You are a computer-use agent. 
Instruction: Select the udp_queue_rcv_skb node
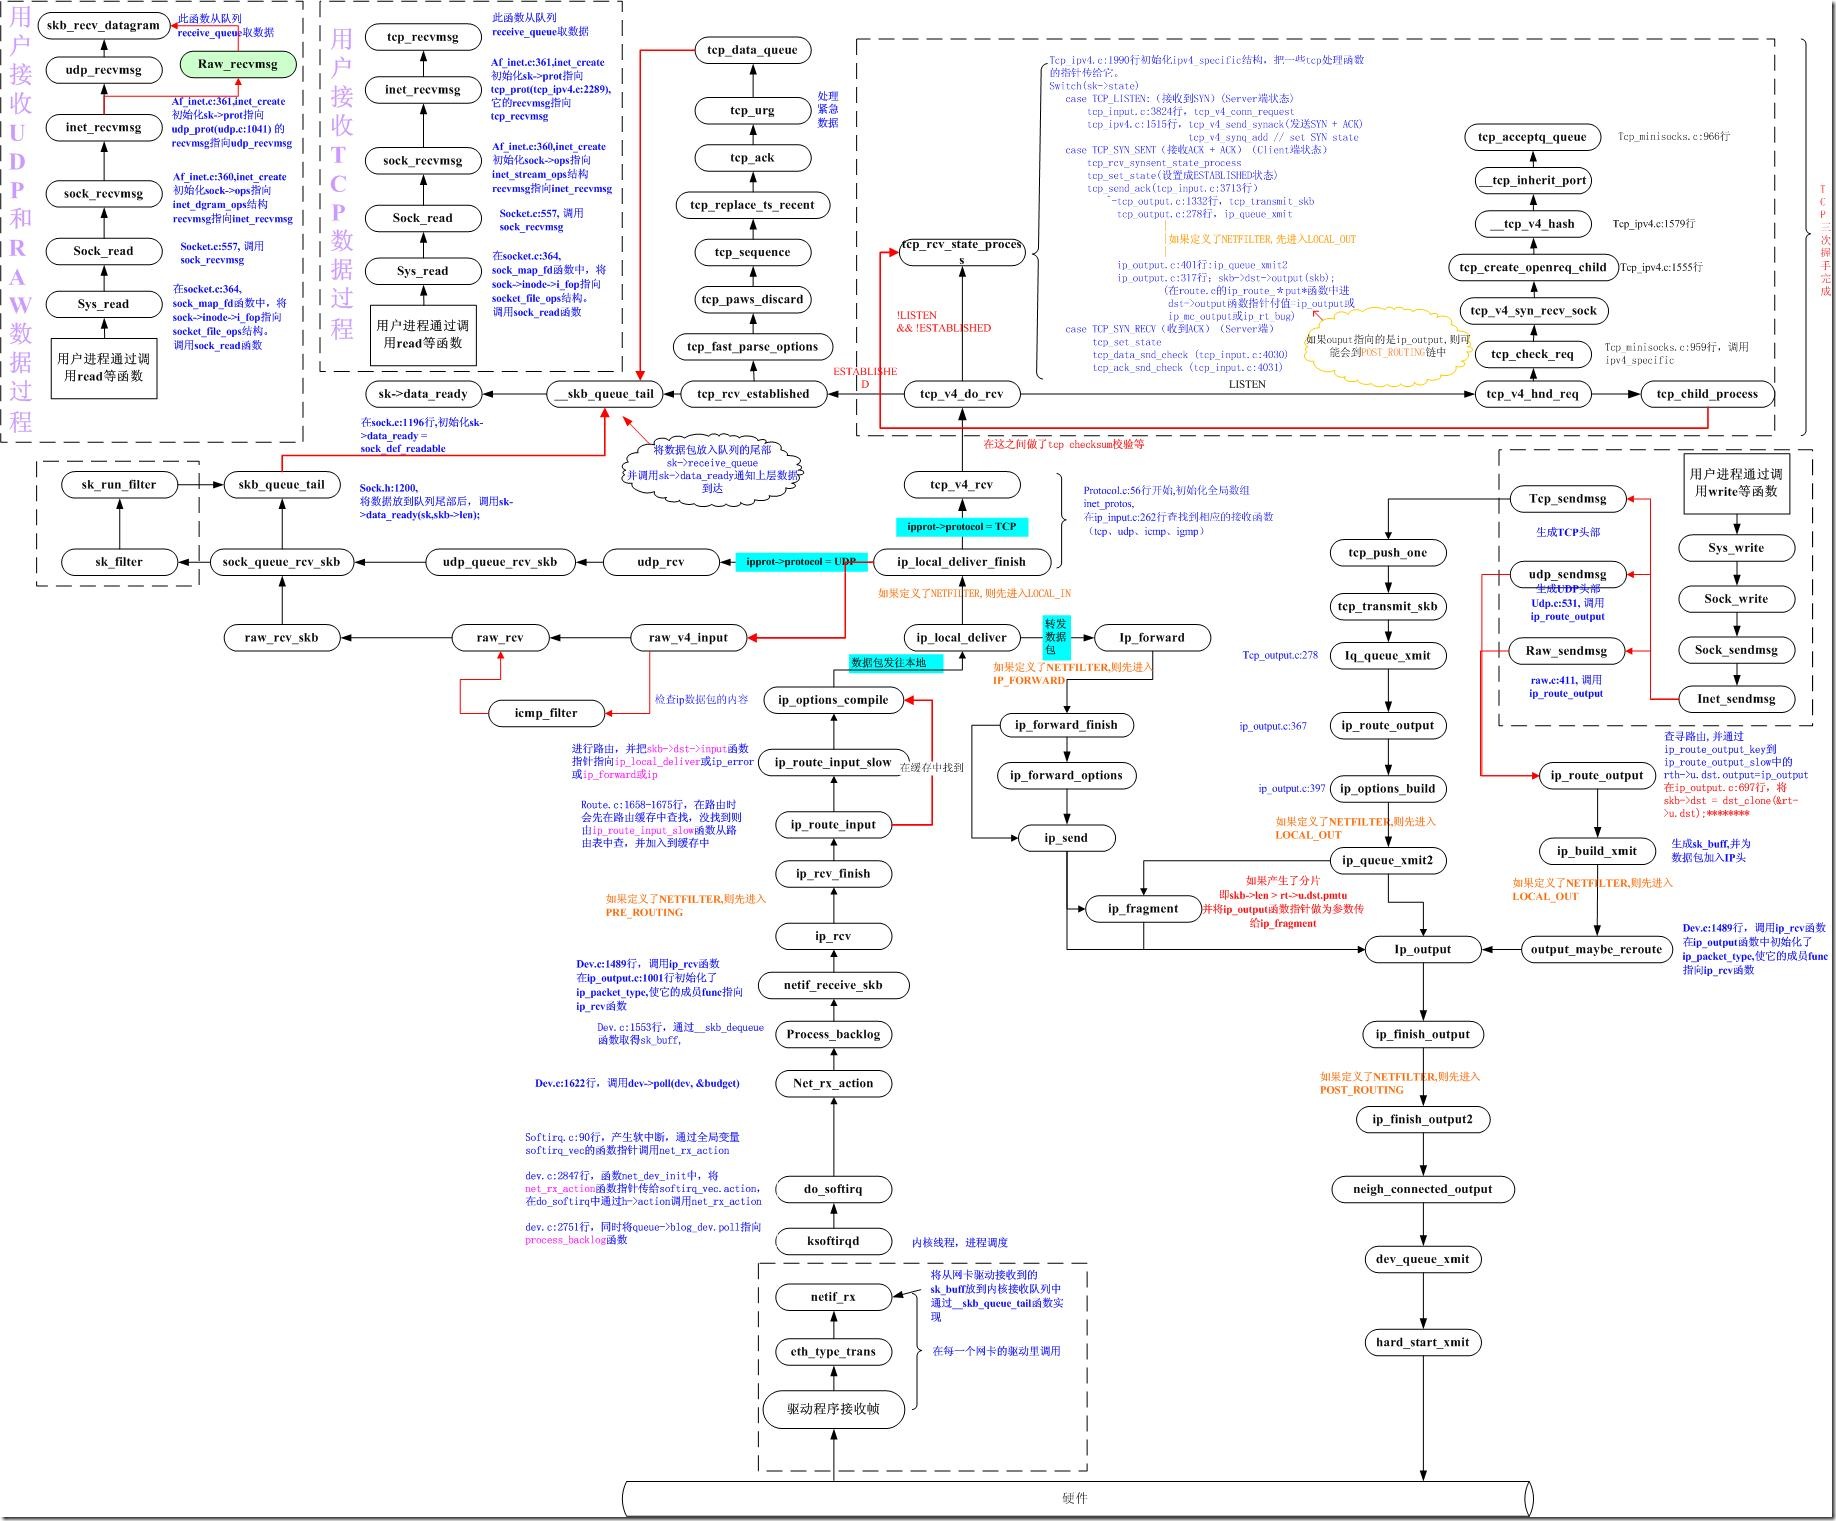(500, 562)
